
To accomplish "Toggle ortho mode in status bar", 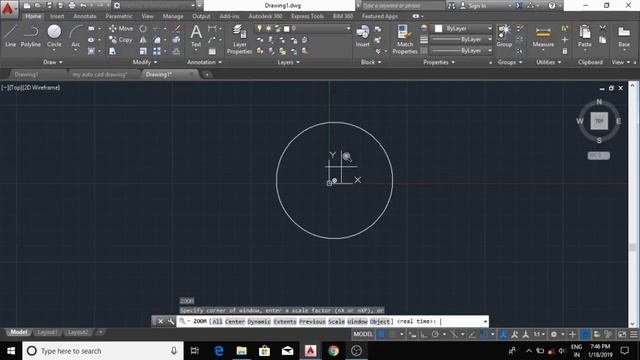I will click(x=424, y=334).
